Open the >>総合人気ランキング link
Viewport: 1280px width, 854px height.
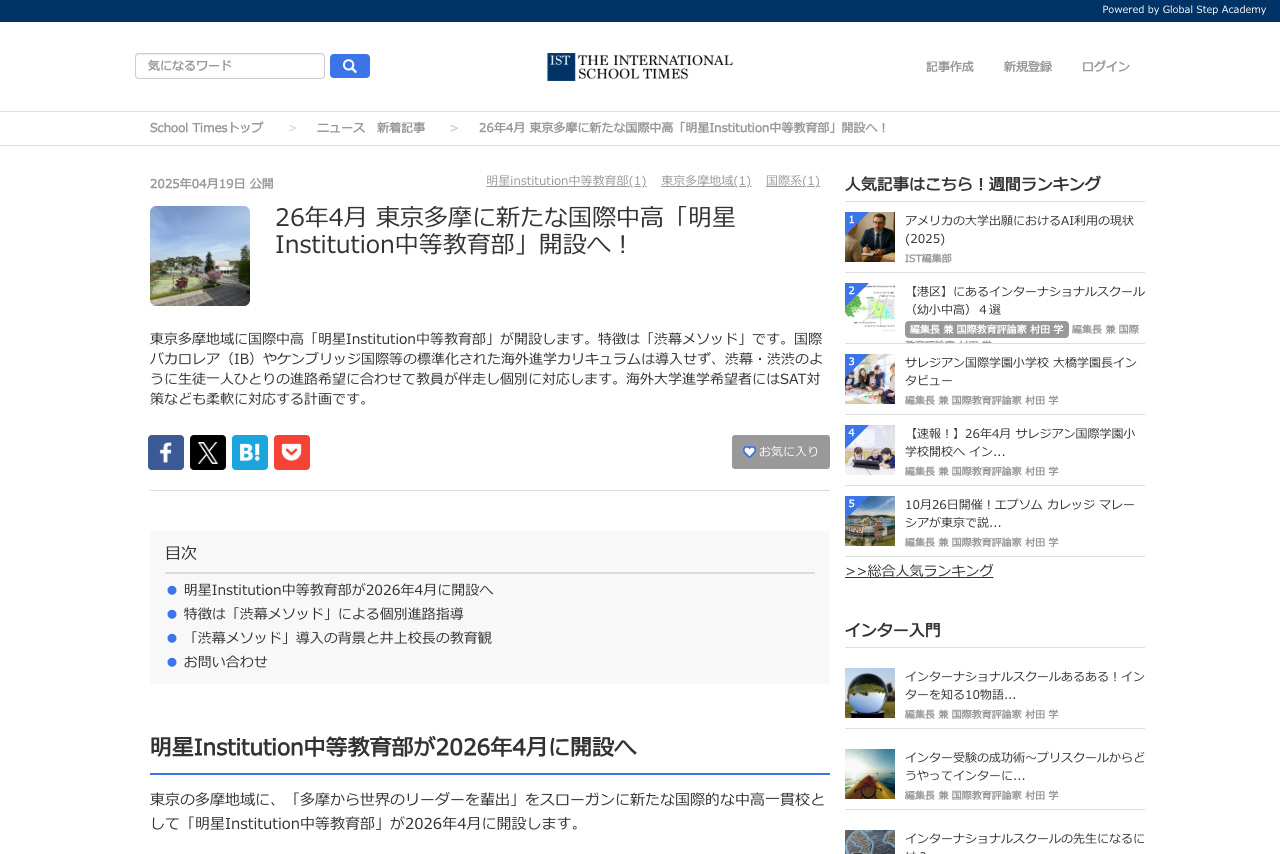tap(919, 571)
